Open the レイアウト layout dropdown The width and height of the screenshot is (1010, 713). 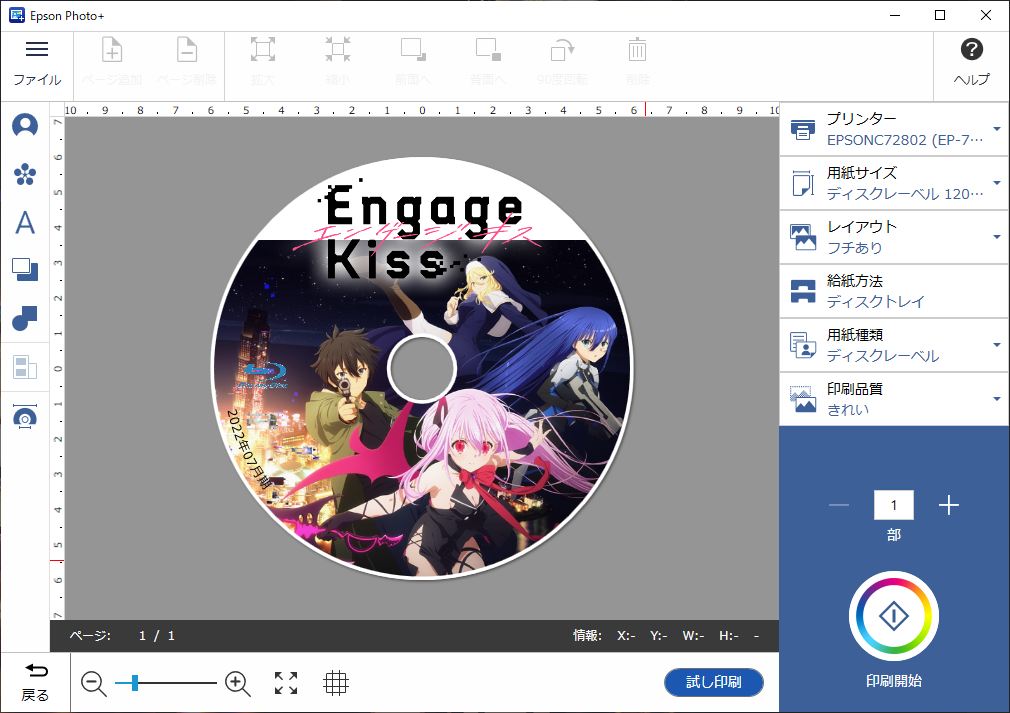coord(894,237)
